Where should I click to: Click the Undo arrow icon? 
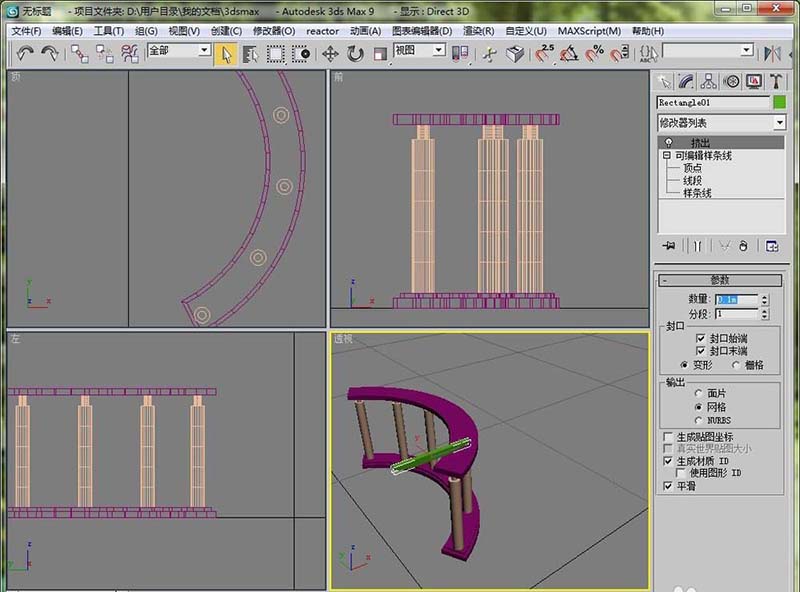click(x=24, y=53)
